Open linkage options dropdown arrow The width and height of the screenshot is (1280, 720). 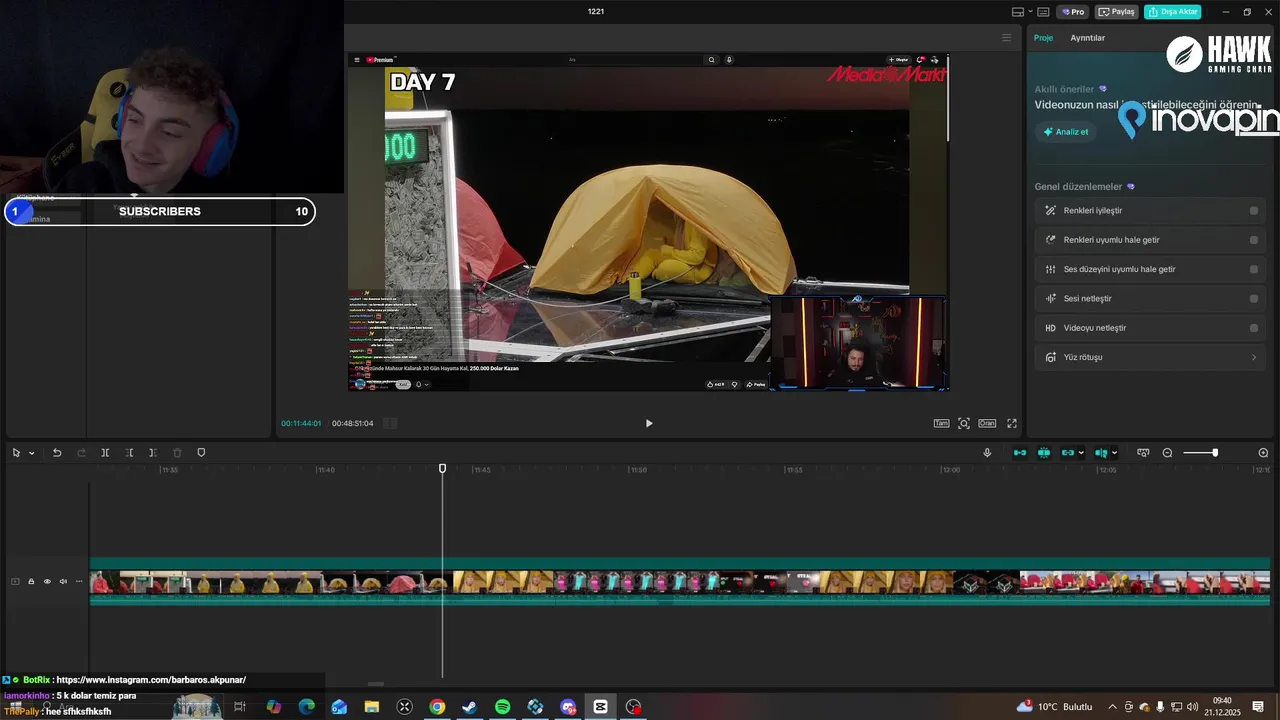(x=1081, y=453)
